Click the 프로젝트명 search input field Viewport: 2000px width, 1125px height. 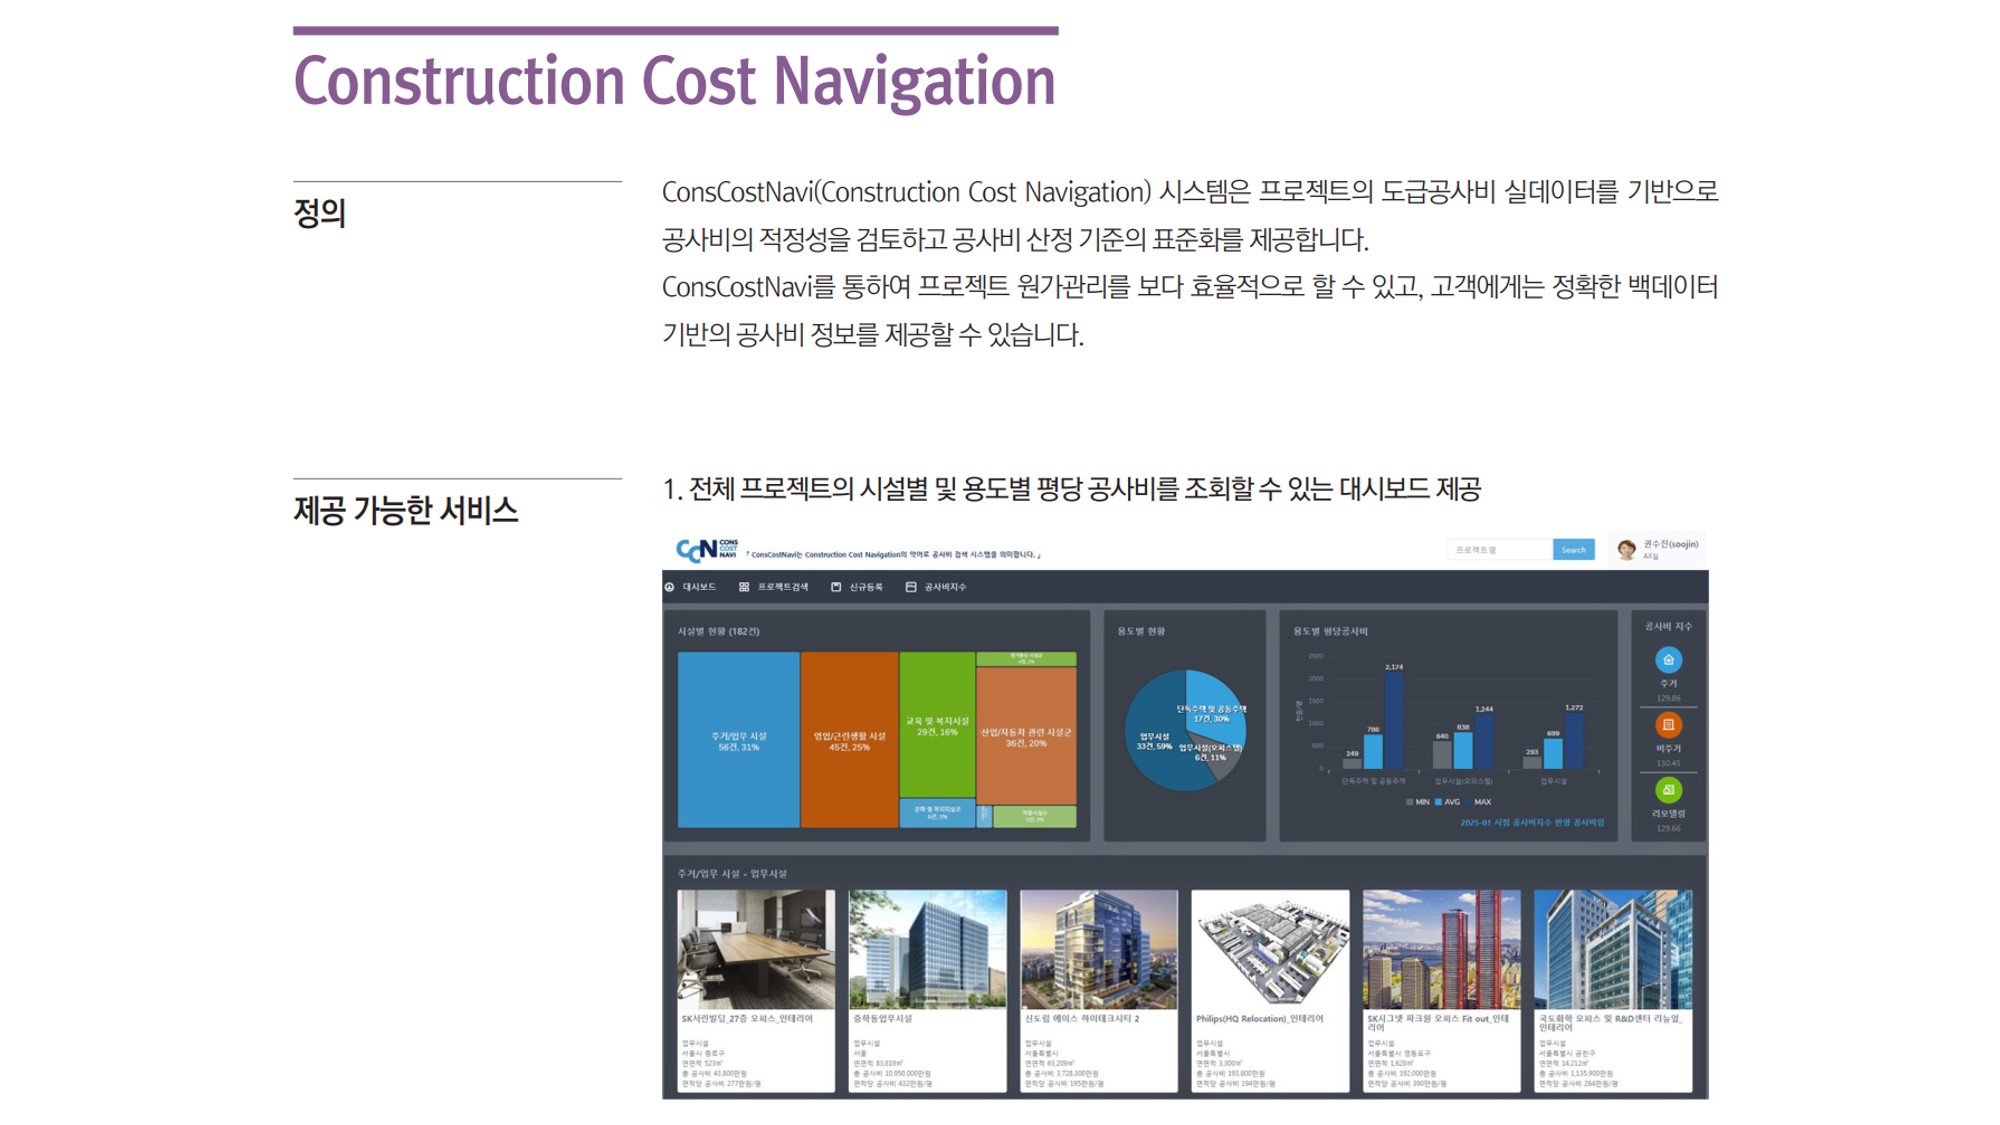point(1500,550)
